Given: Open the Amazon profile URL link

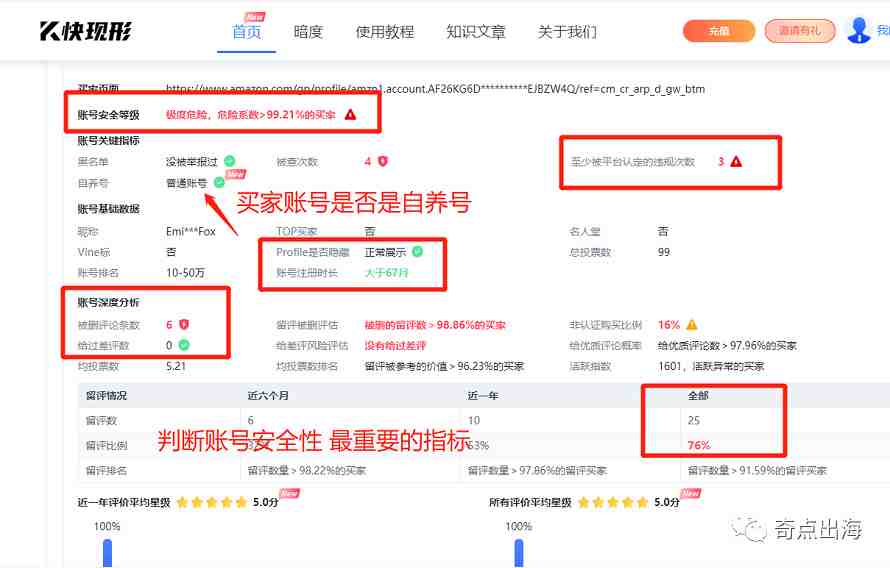Looking at the screenshot, I should [435, 89].
